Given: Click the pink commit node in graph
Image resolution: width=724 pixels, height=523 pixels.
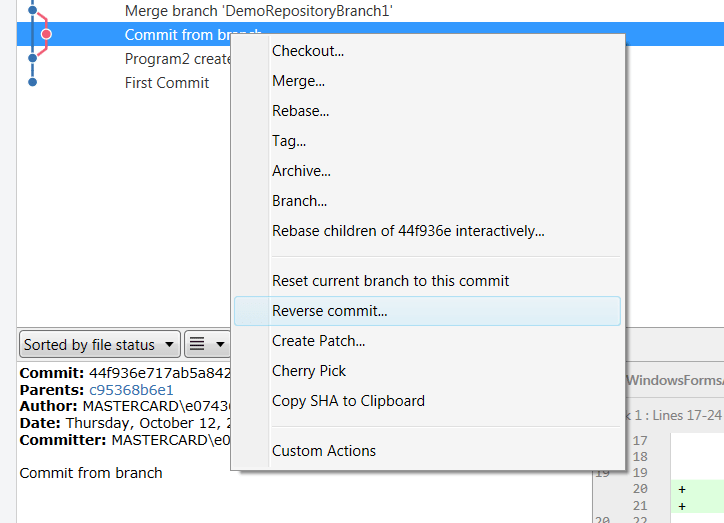Looking at the screenshot, I should point(46,35).
